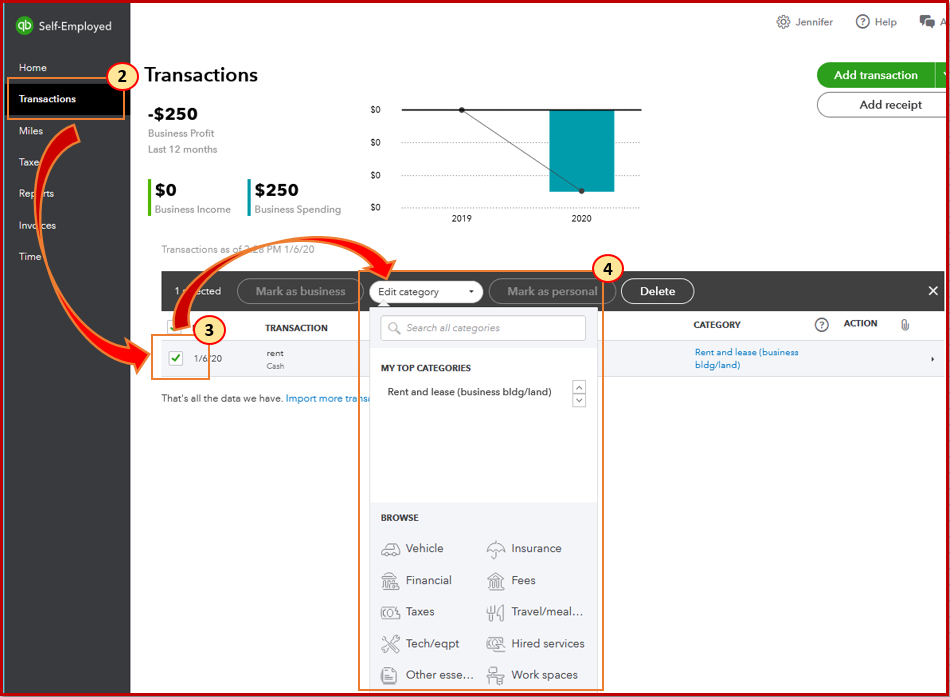
Task: Click the Search all categories field
Action: click(x=482, y=328)
